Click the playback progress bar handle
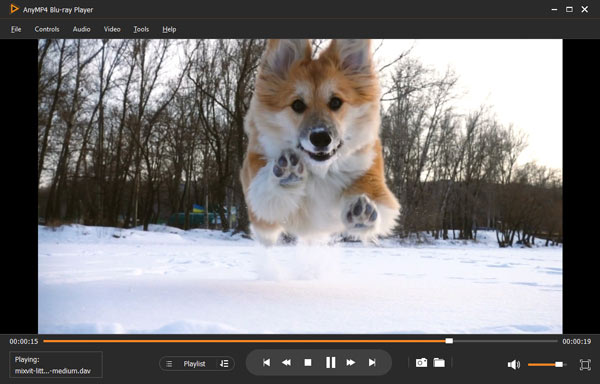 (449, 341)
